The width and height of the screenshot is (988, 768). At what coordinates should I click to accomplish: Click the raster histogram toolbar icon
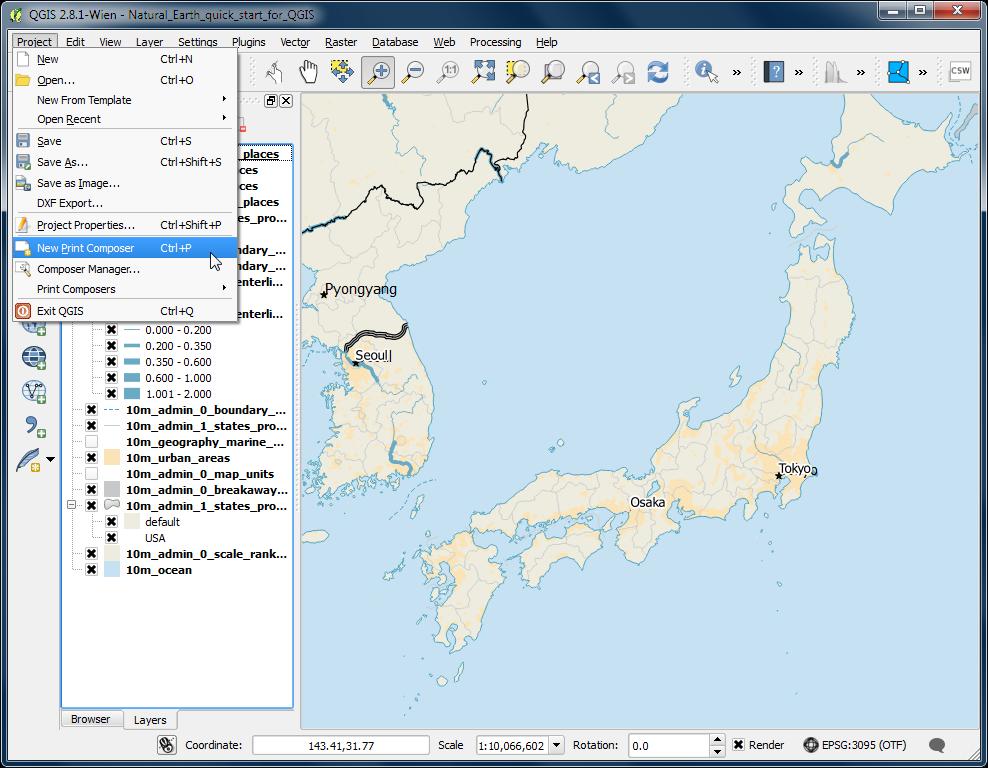point(836,72)
